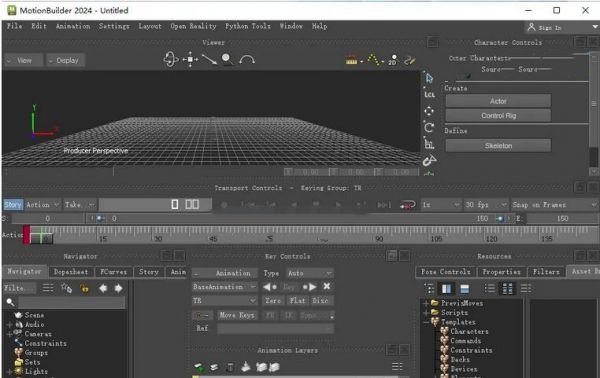The height and width of the screenshot is (378, 600).
Task: Open the Python Tools menu
Action: [x=248, y=26]
